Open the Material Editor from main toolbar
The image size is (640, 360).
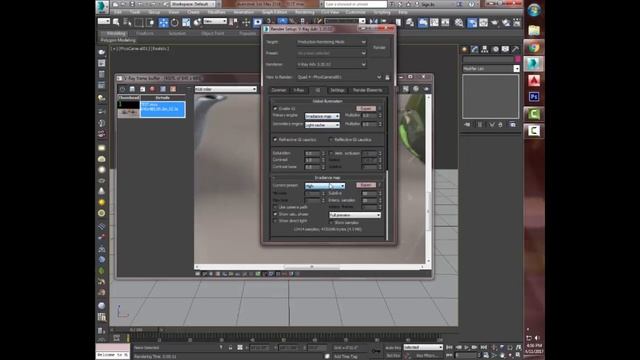tap(459, 22)
